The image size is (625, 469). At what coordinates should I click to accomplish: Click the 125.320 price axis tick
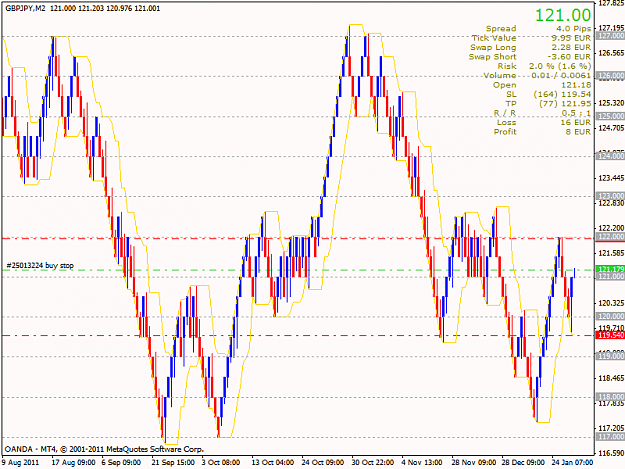coord(611,103)
